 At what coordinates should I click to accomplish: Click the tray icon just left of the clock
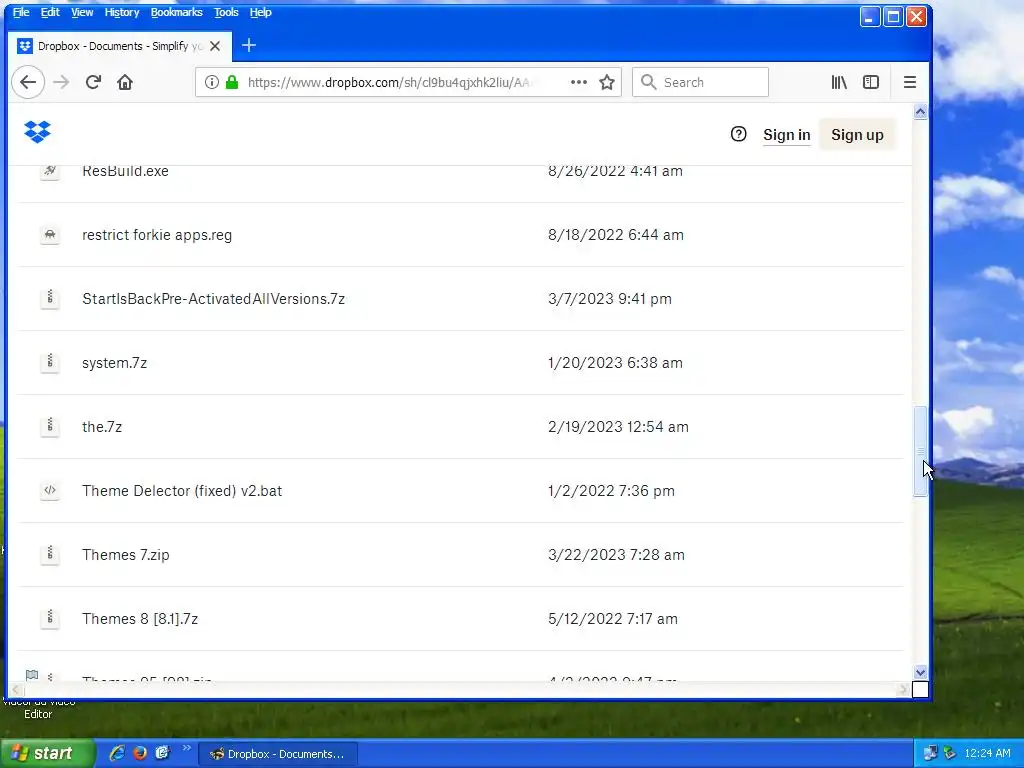coord(950,753)
